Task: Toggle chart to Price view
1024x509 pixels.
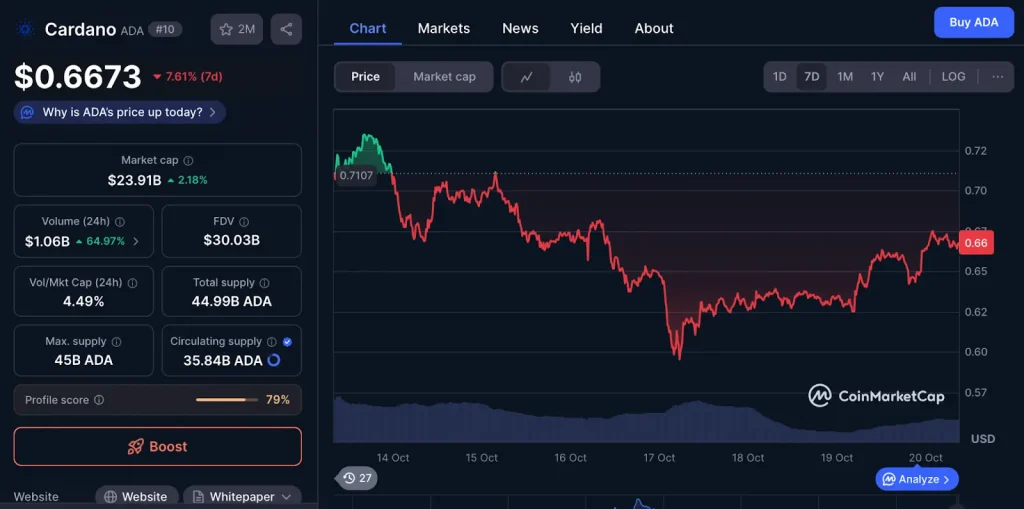Action: pyautogui.click(x=365, y=77)
